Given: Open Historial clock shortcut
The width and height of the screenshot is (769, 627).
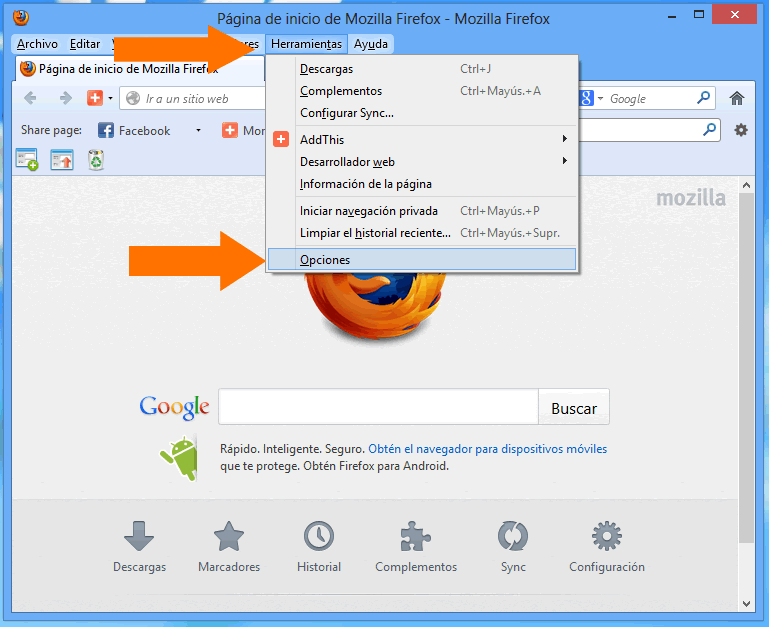Looking at the screenshot, I should pyautogui.click(x=319, y=547).
